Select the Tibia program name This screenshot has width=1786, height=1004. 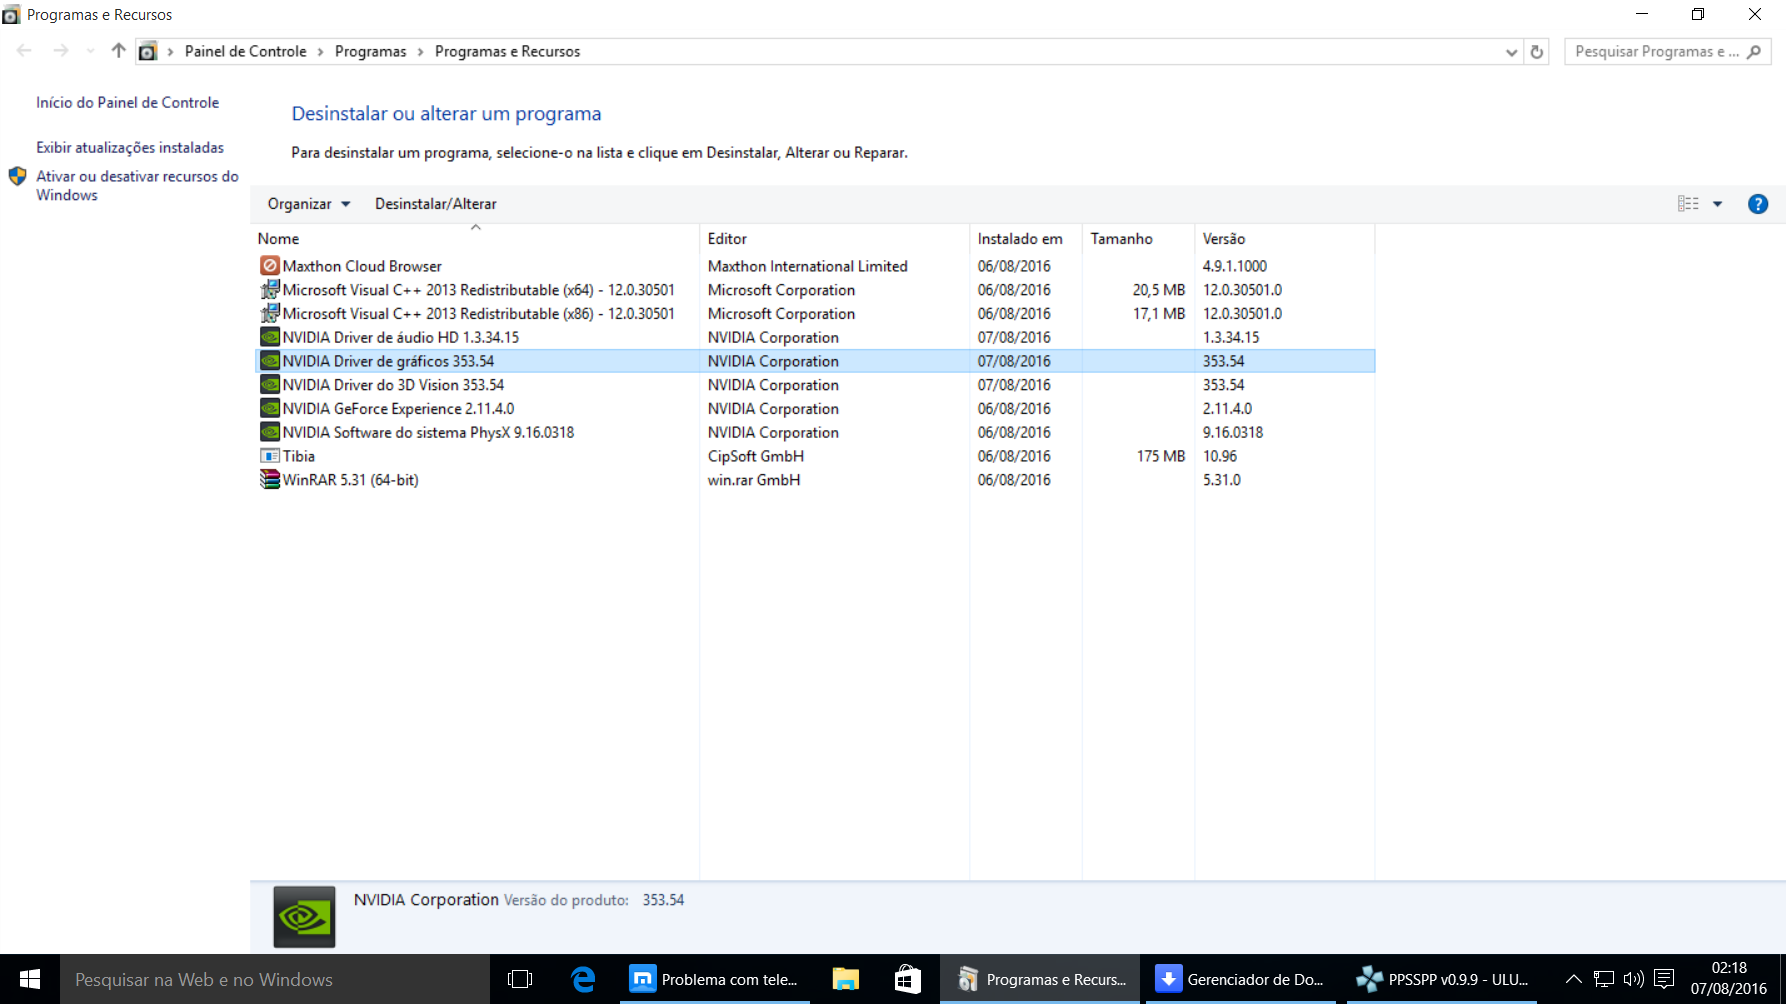click(x=299, y=456)
